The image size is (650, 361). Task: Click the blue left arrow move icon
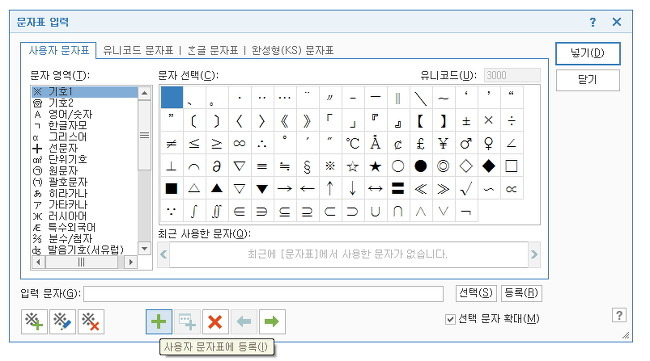pyautogui.click(x=244, y=322)
